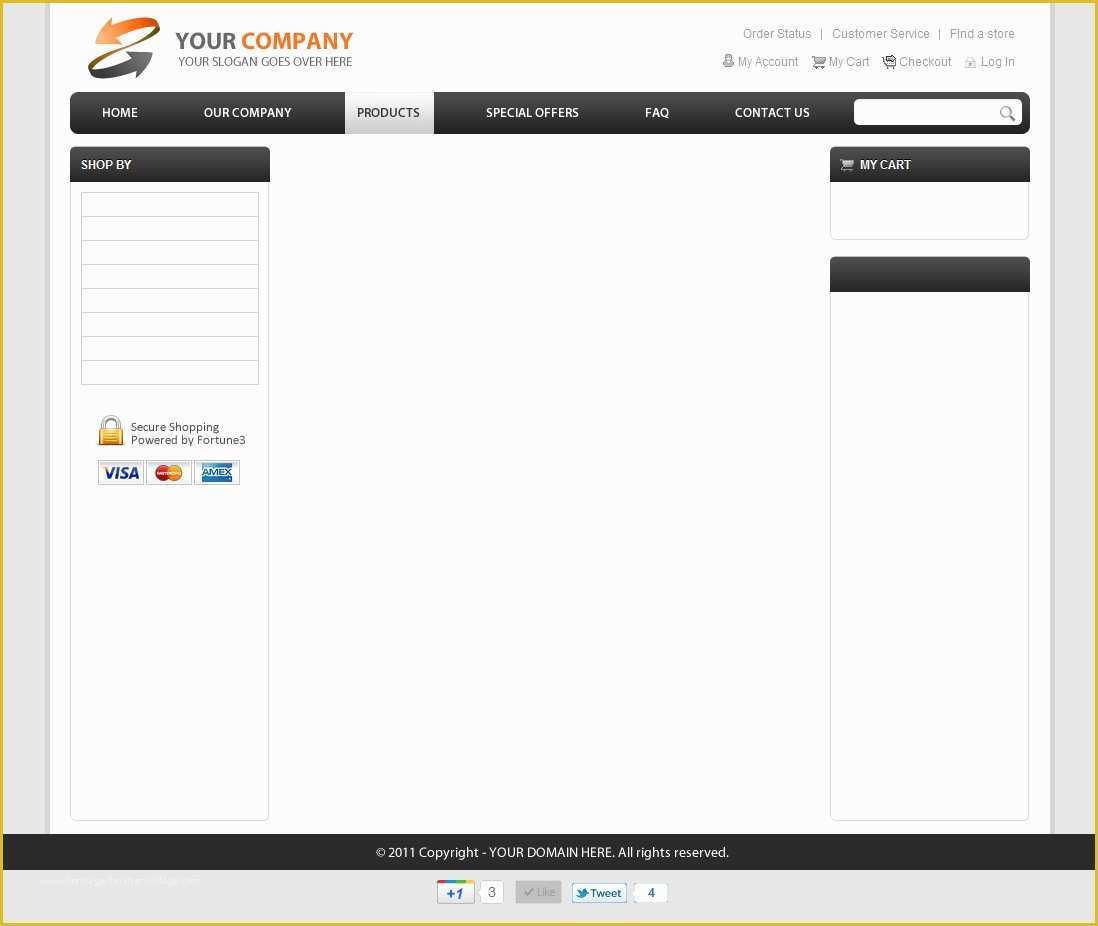Click the Log In lock icon
This screenshot has height=926, width=1098.
tap(970, 62)
